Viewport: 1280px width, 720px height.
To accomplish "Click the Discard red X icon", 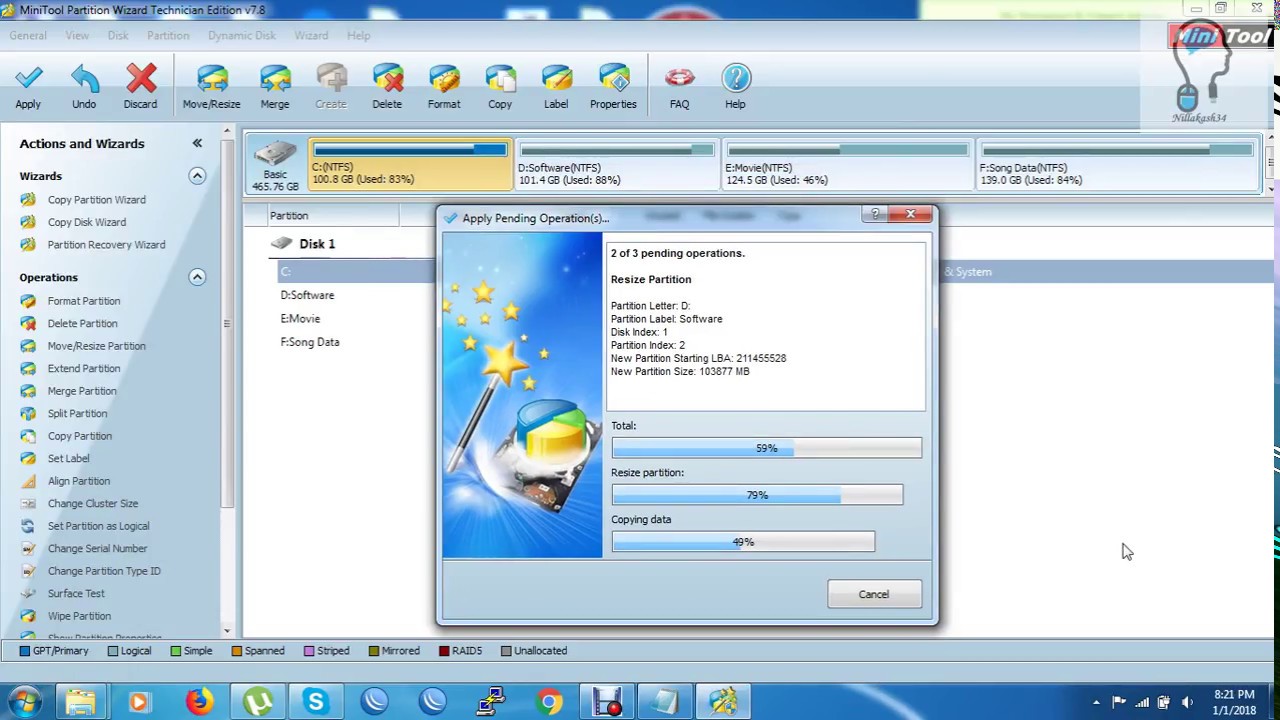I will (141, 79).
